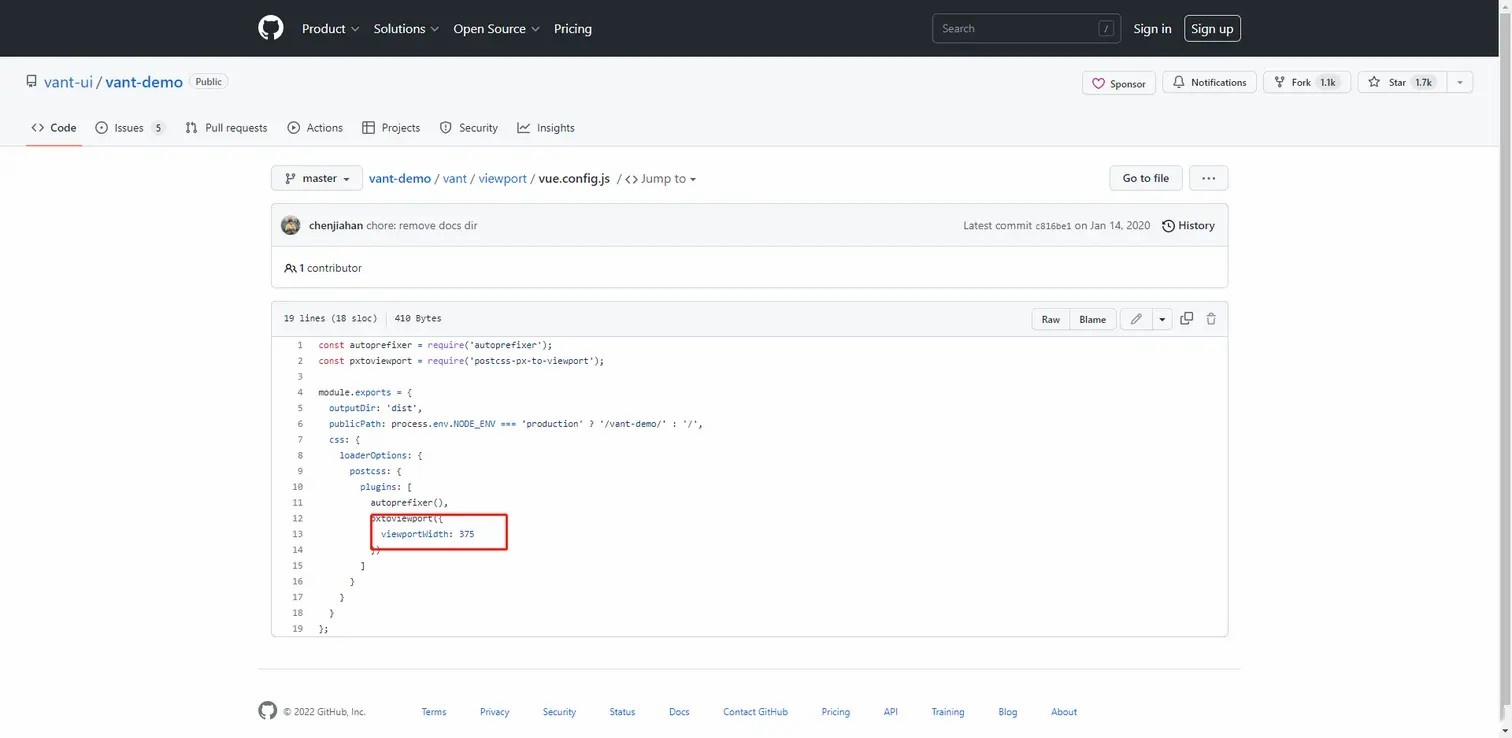This screenshot has width=1512, height=738.
Task: Click chenjiahan's avatar image
Action: click(291, 226)
